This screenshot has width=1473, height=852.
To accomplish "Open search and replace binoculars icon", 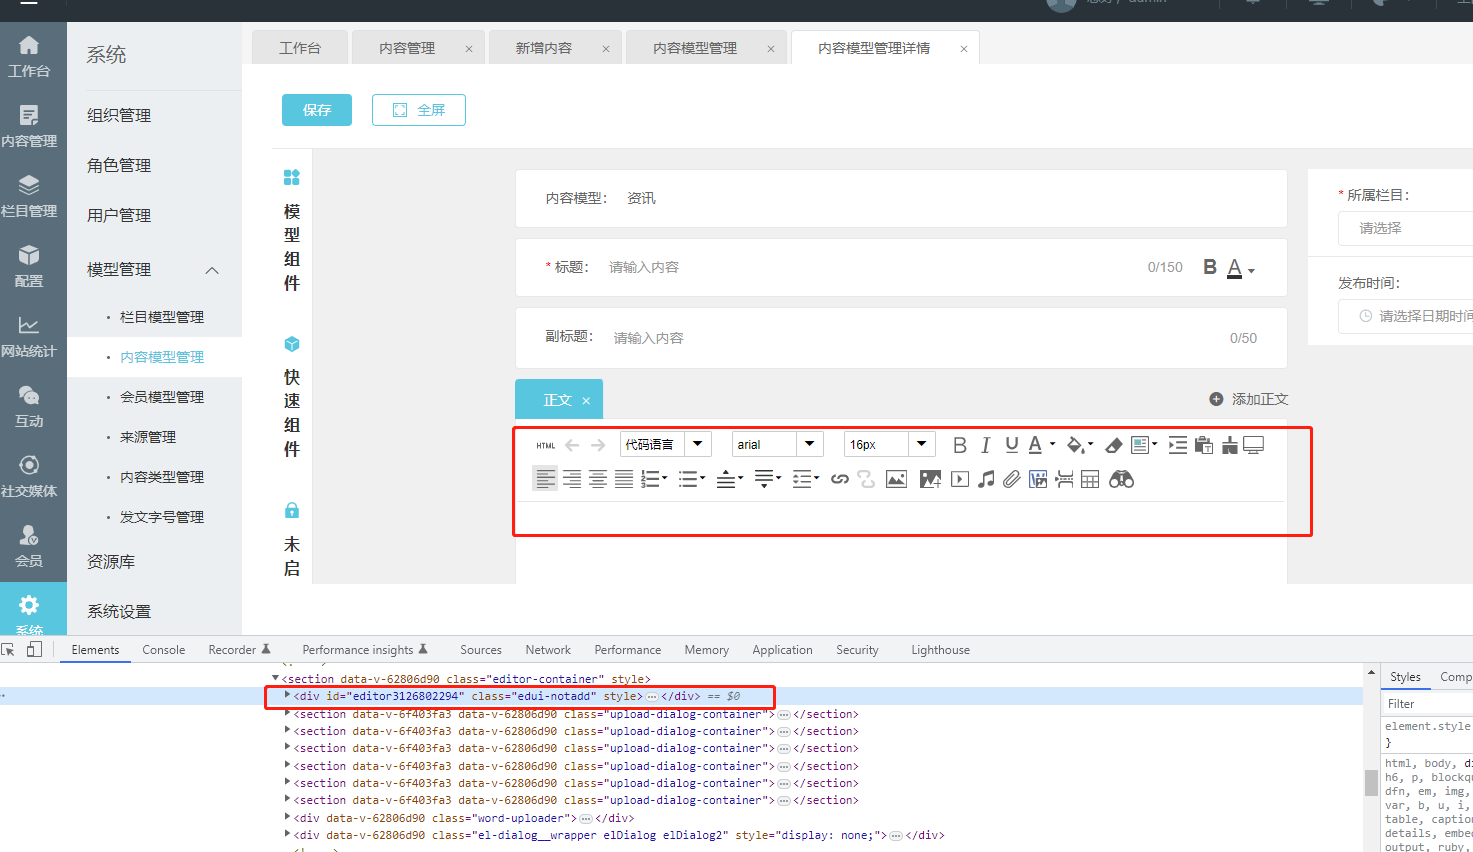I will pyautogui.click(x=1121, y=480).
